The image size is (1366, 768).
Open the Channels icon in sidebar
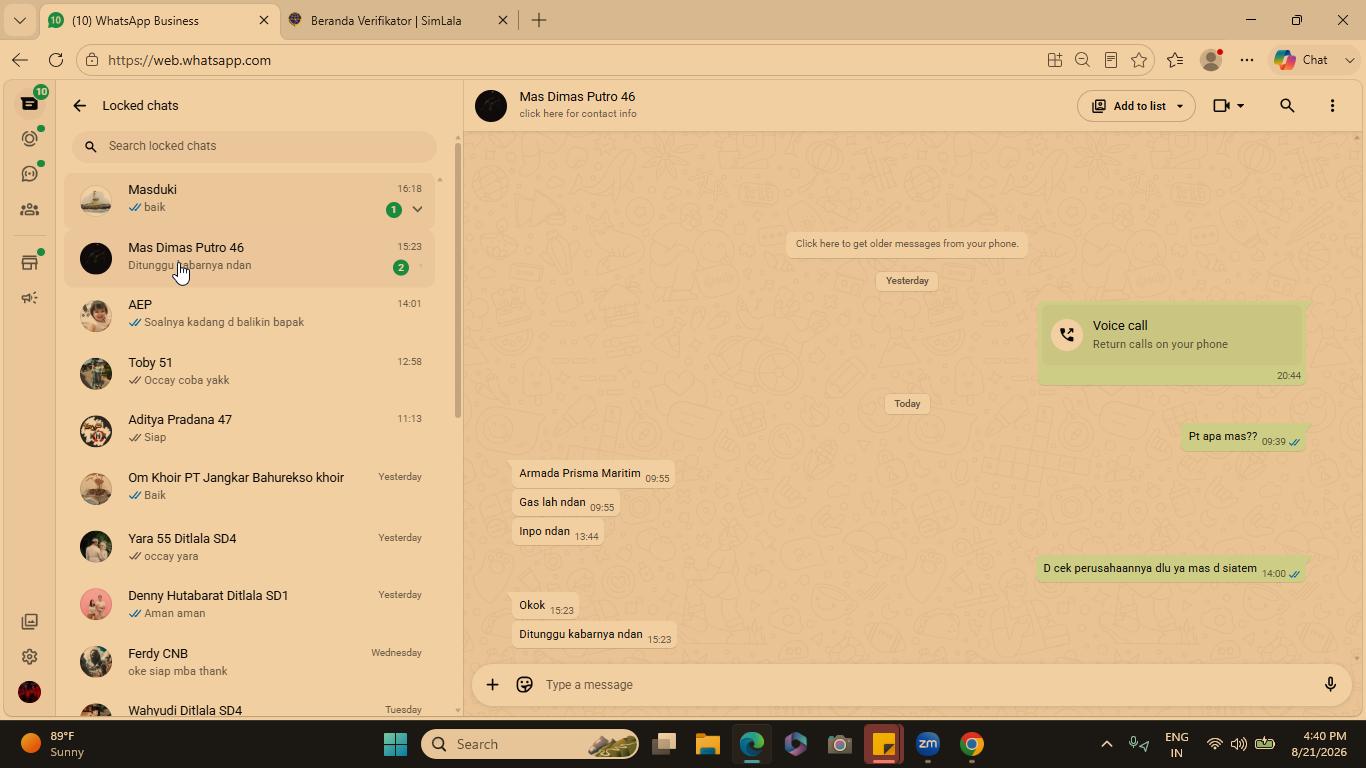30,174
